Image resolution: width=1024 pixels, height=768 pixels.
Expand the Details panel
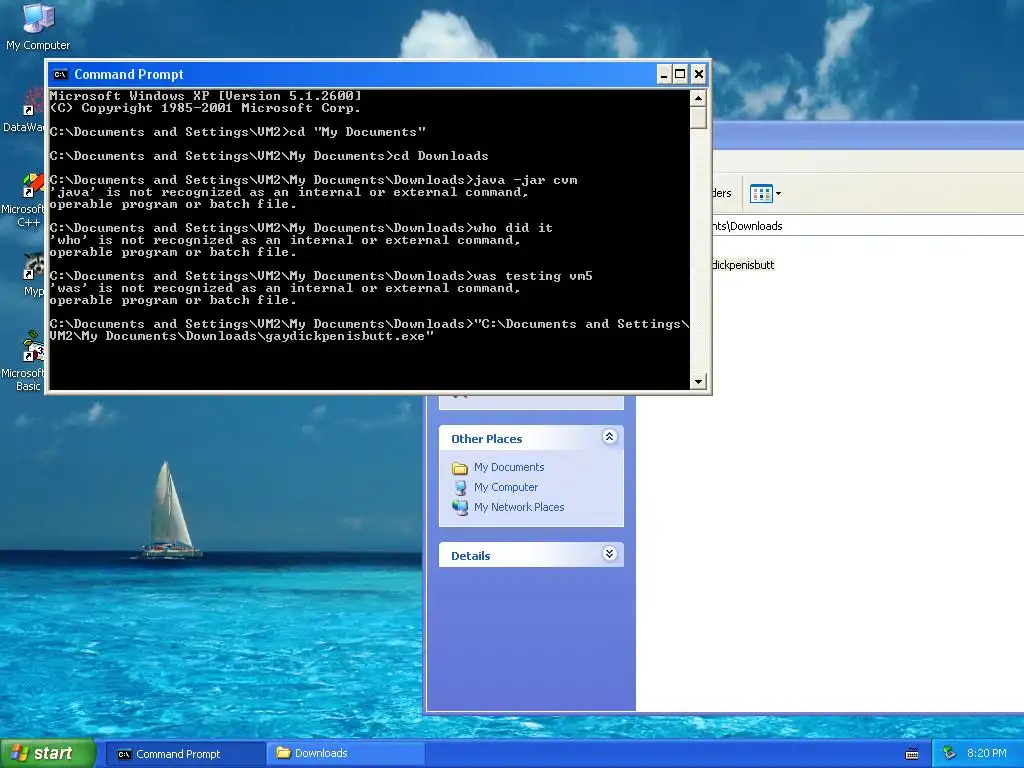pyautogui.click(x=609, y=554)
